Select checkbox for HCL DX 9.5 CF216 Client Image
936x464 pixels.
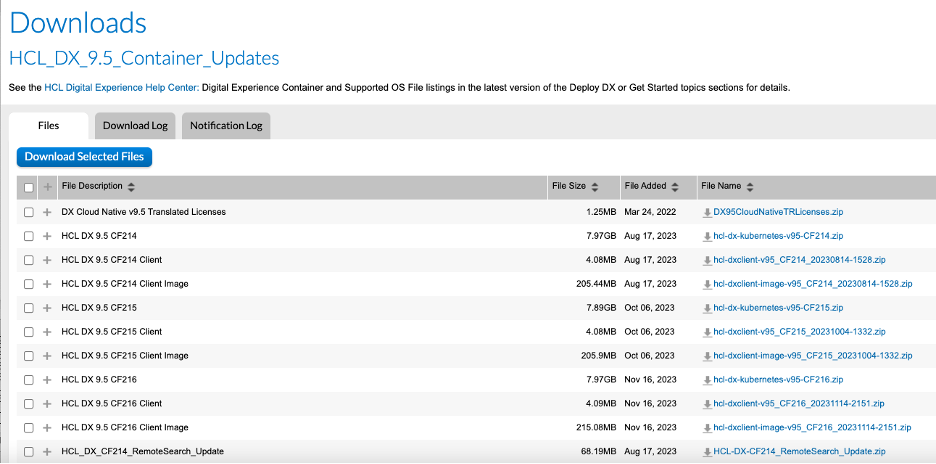tap(29, 428)
